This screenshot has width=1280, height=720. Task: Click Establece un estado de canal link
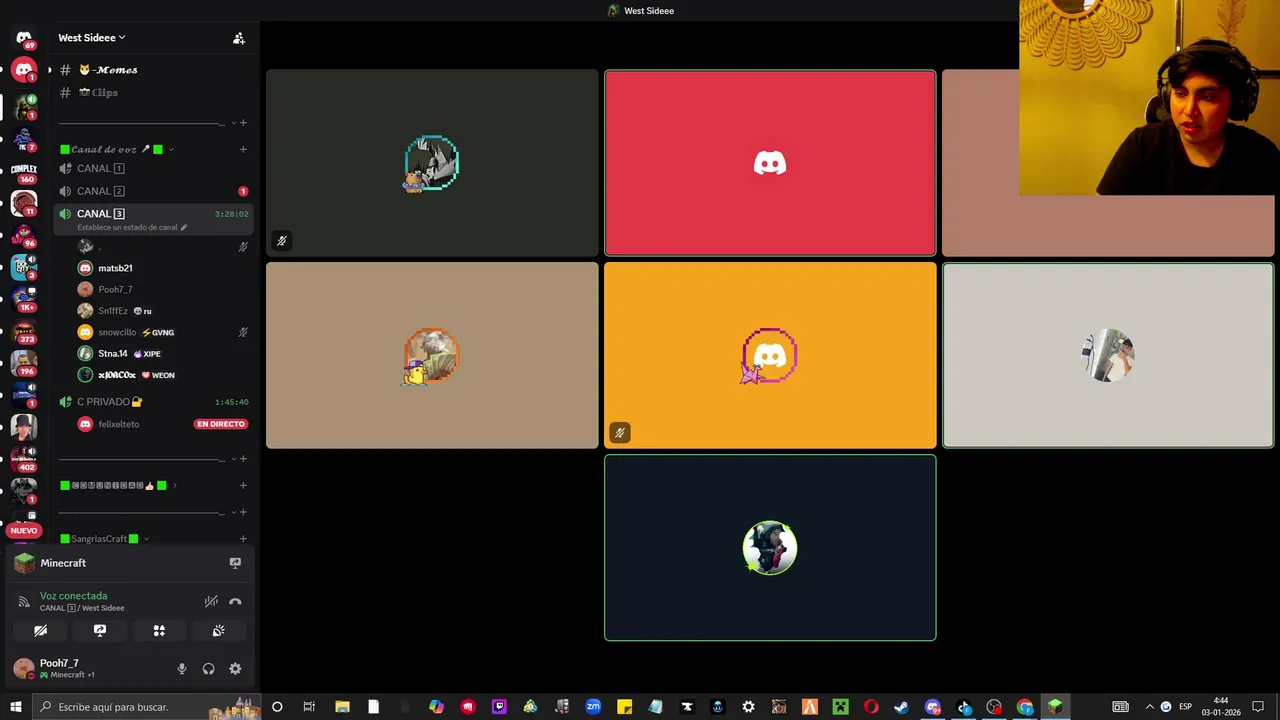point(132,228)
